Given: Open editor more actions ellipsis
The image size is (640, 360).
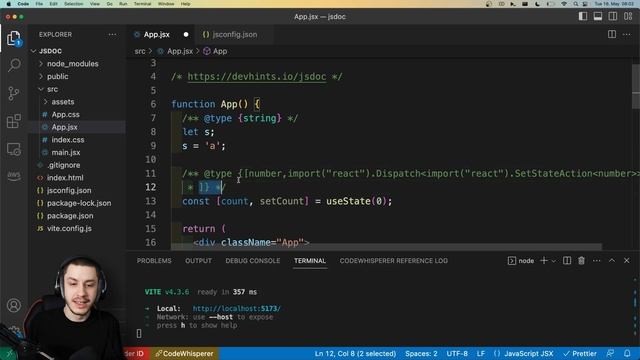Looking at the screenshot, I should click(627, 35).
